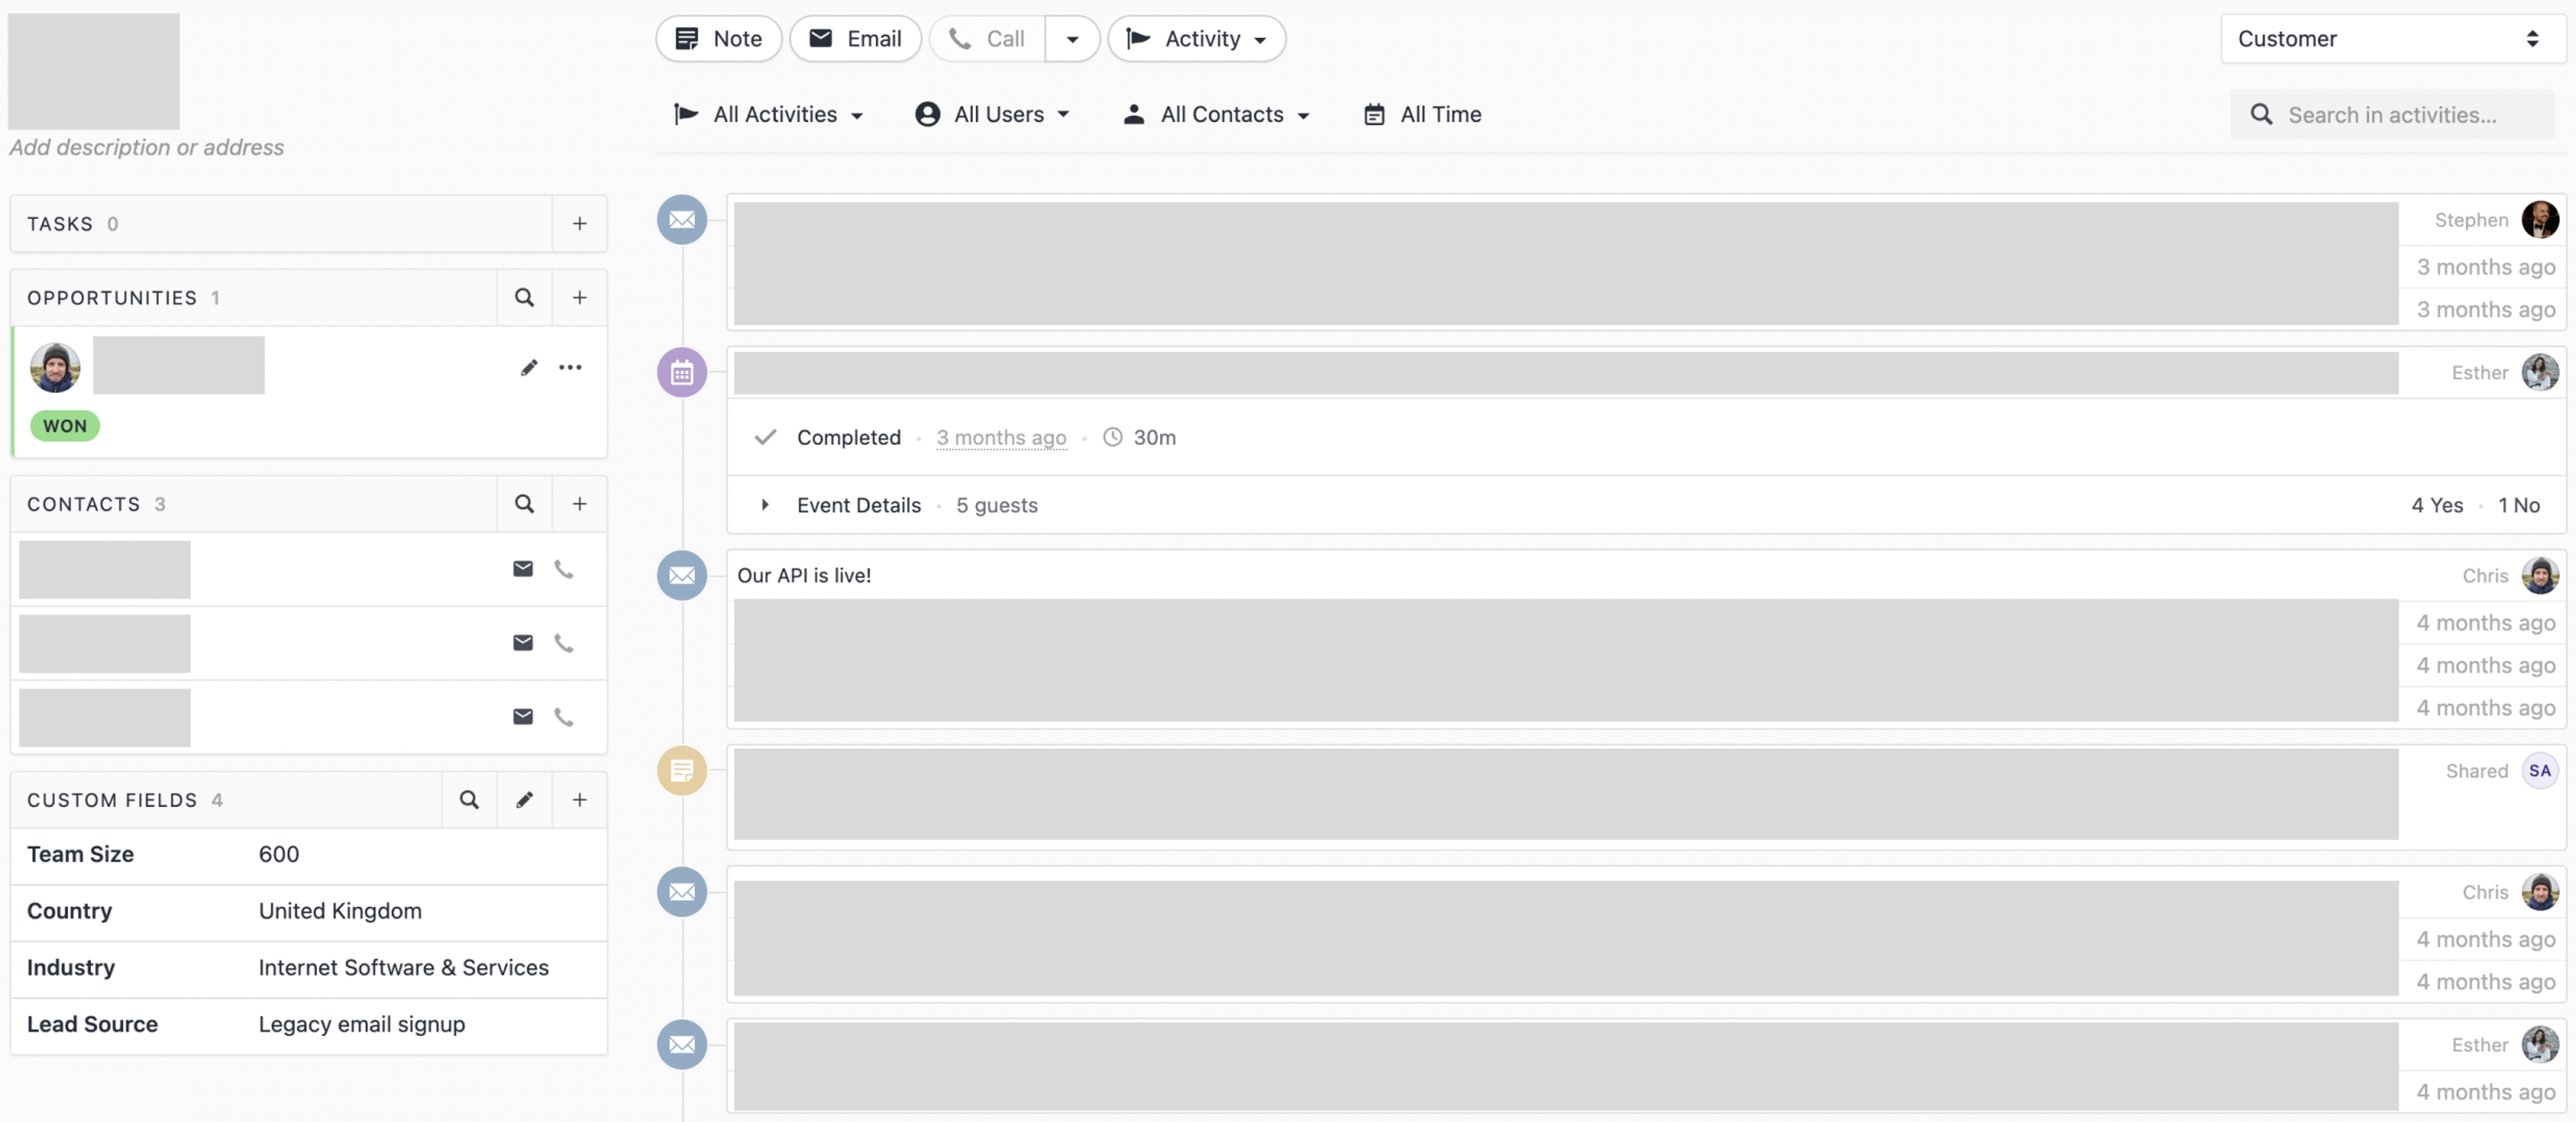Add a new task with plus icon

pyautogui.click(x=579, y=223)
